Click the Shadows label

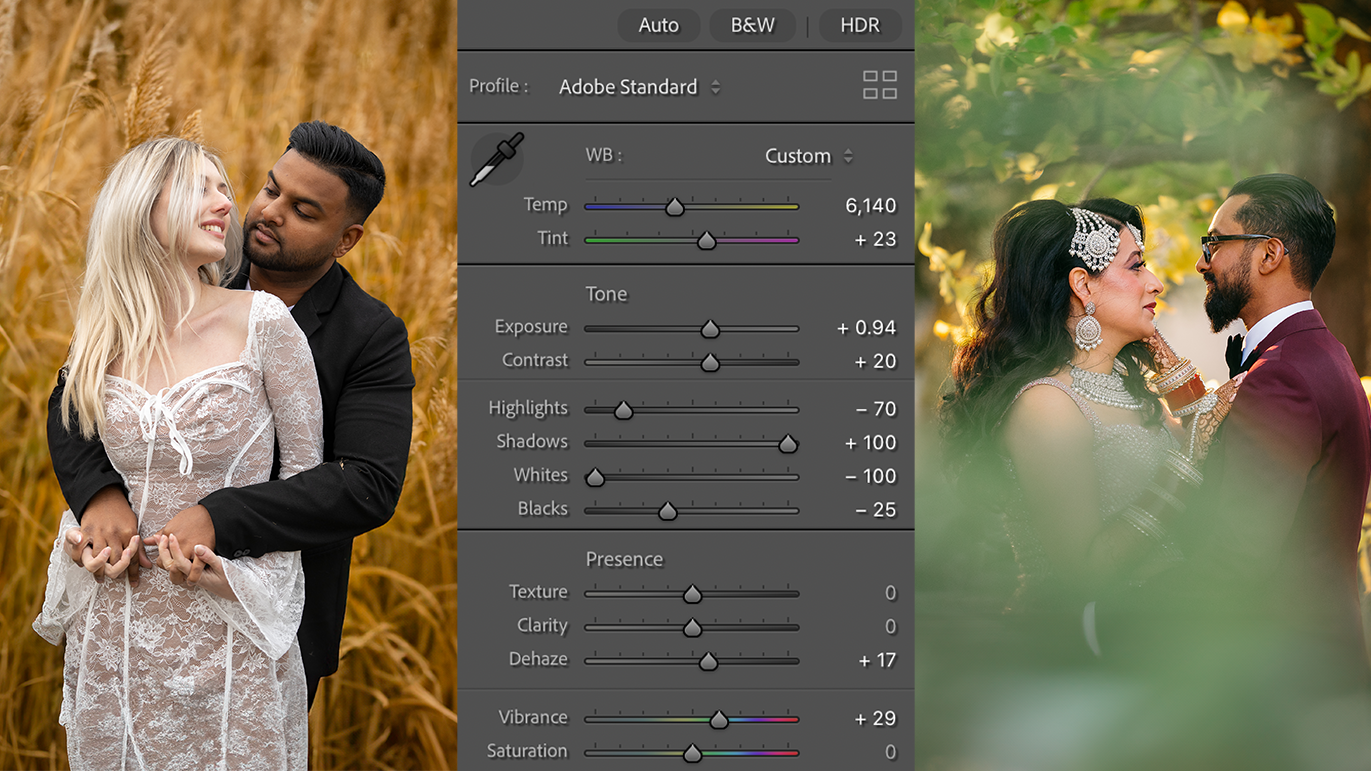[x=532, y=441]
